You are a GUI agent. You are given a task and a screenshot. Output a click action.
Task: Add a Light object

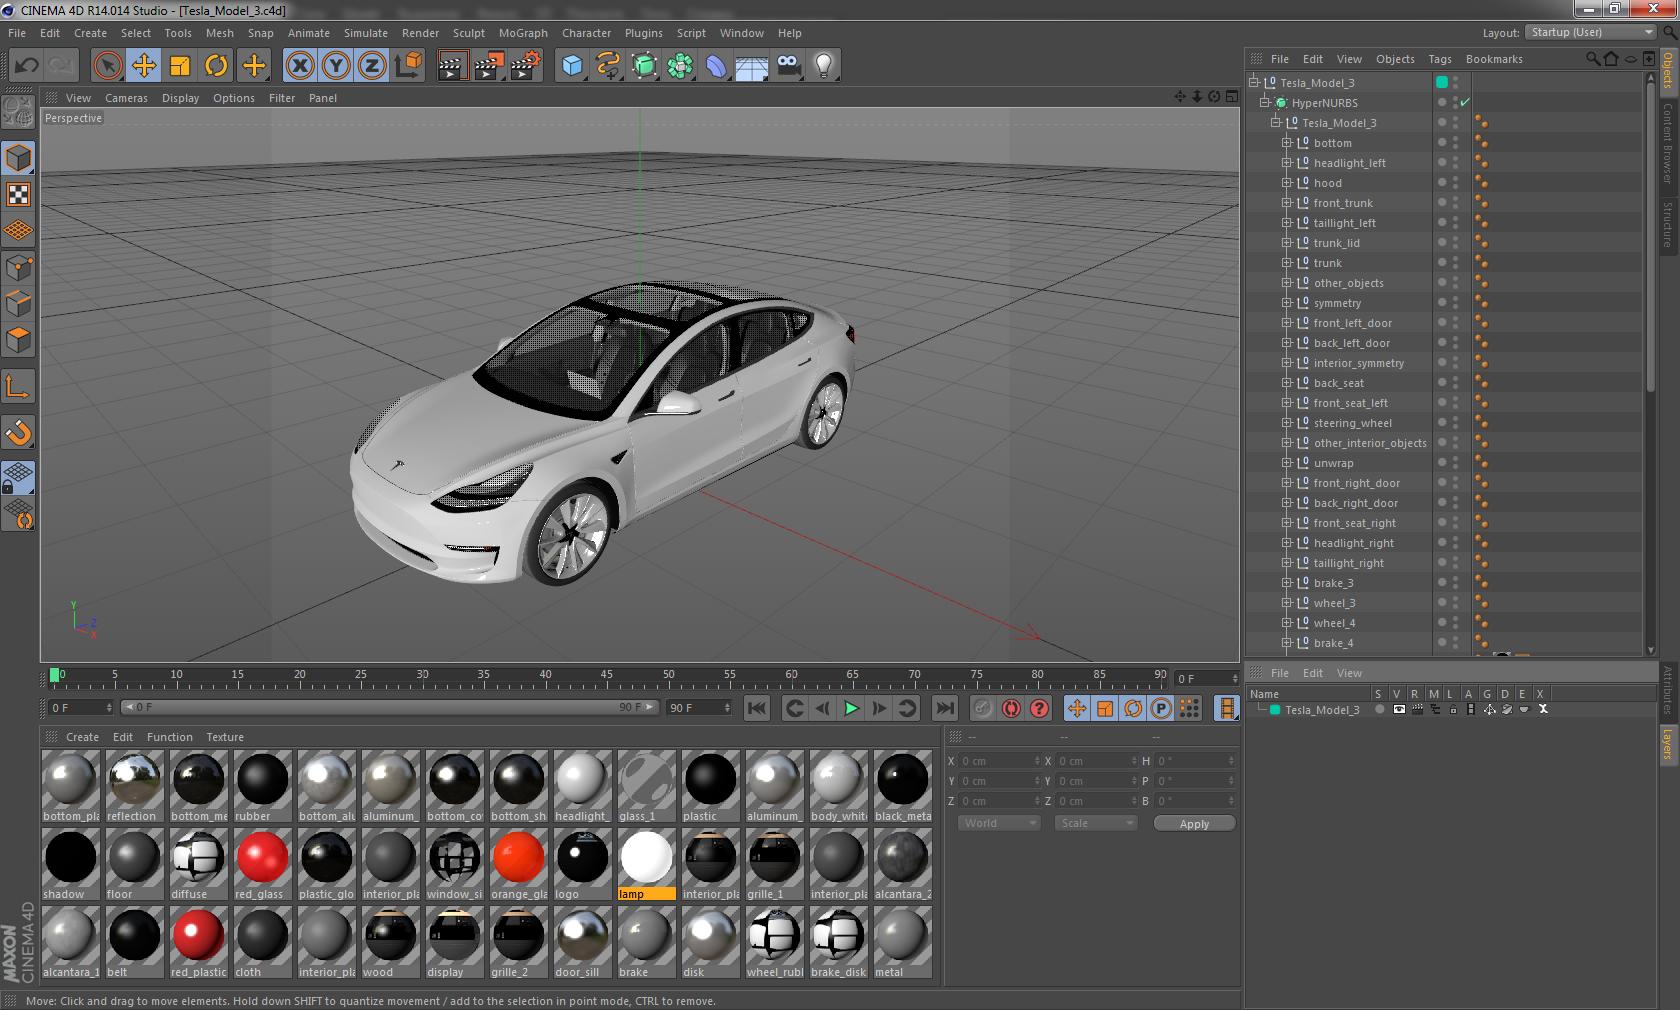point(824,66)
